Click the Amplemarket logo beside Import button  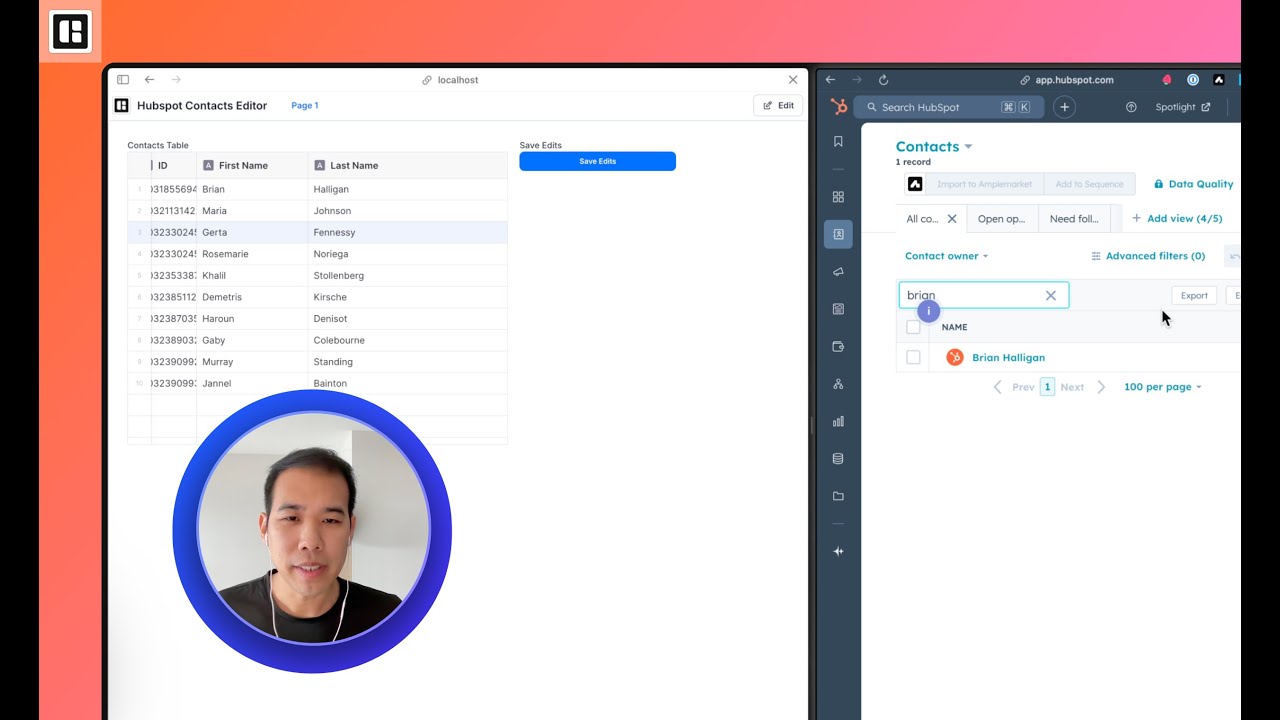pyautogui.click(x=914, y=184)
